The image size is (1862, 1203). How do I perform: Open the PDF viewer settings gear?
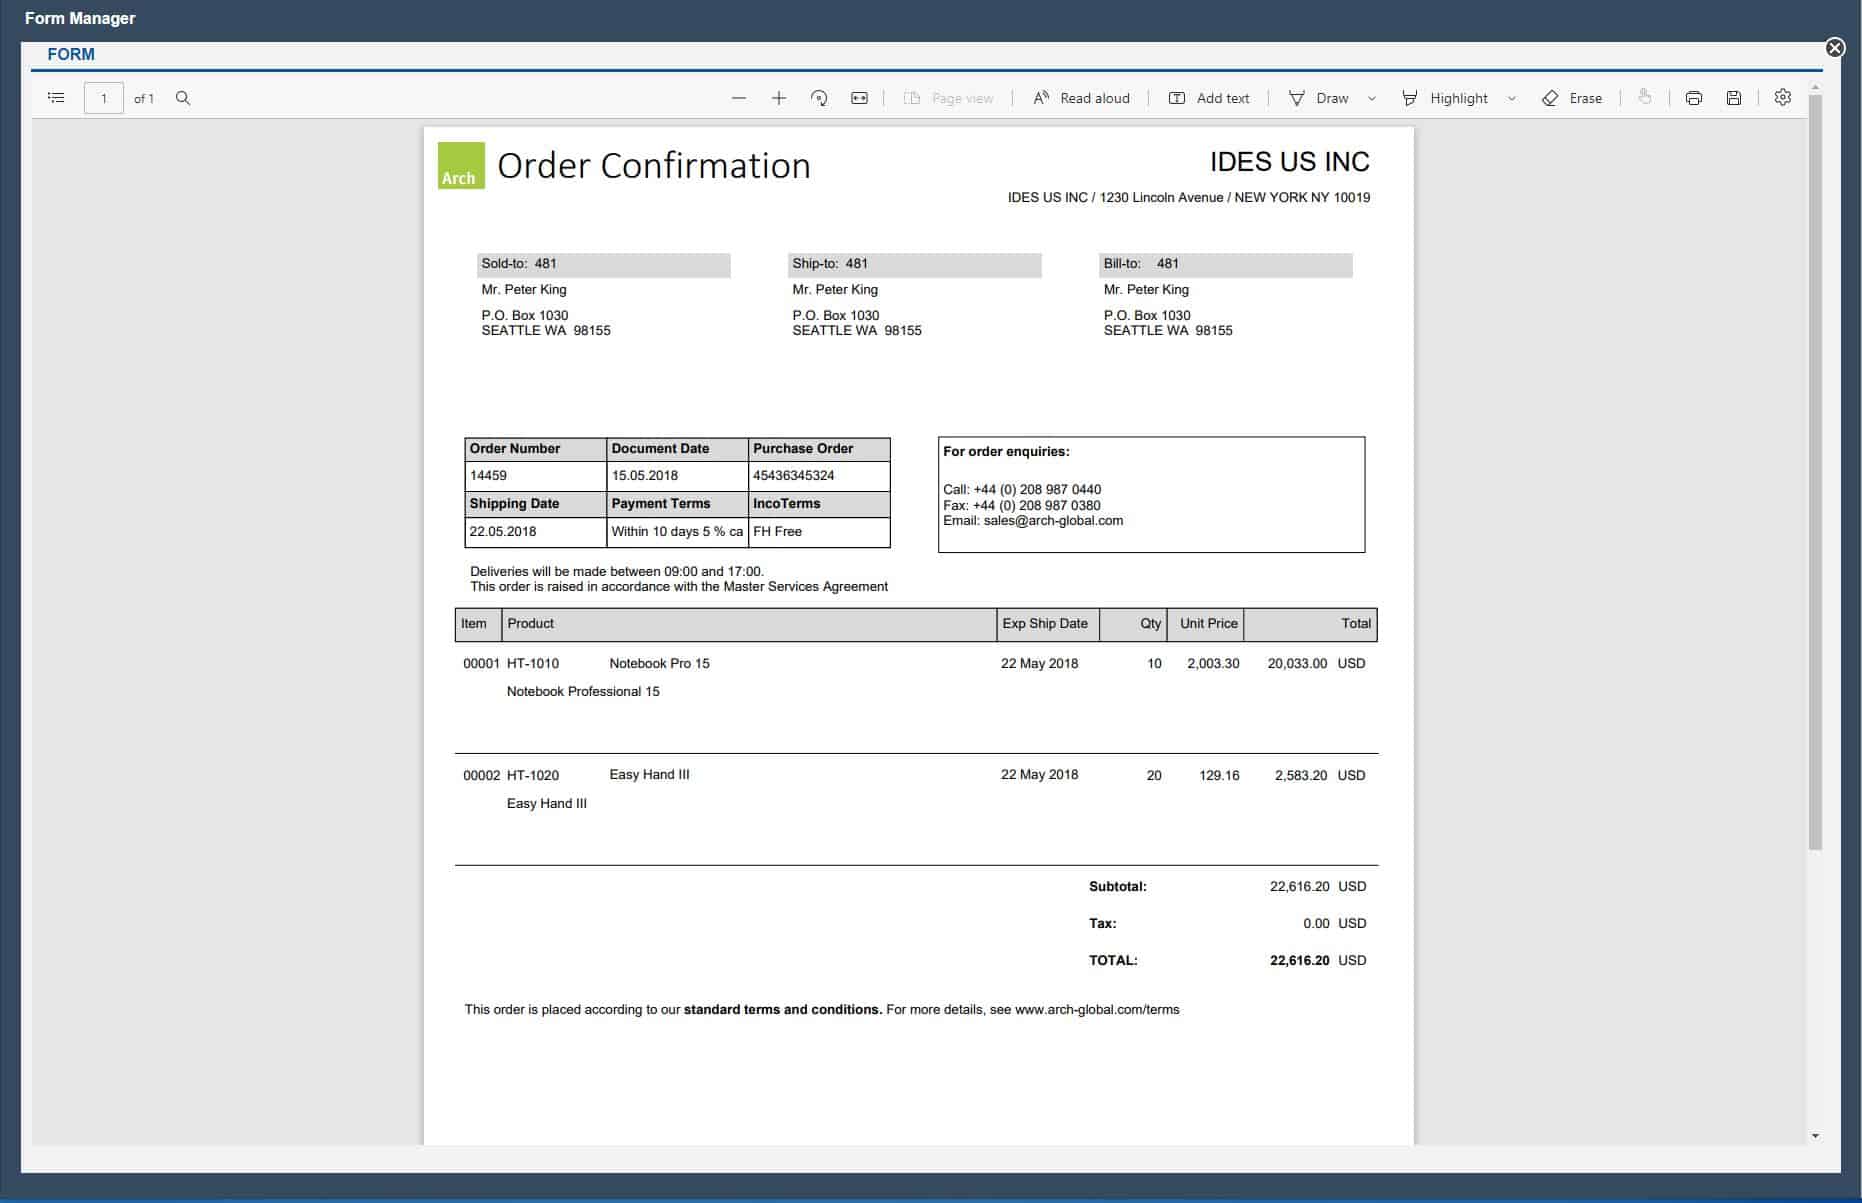point(1782,97)
